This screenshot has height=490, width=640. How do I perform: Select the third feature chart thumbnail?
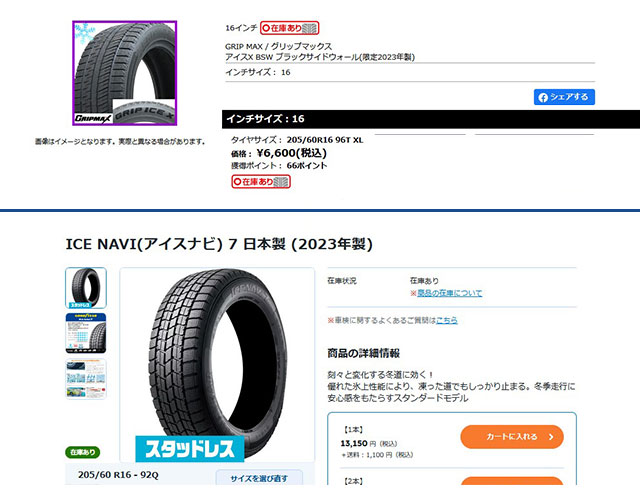pos(86,379)
